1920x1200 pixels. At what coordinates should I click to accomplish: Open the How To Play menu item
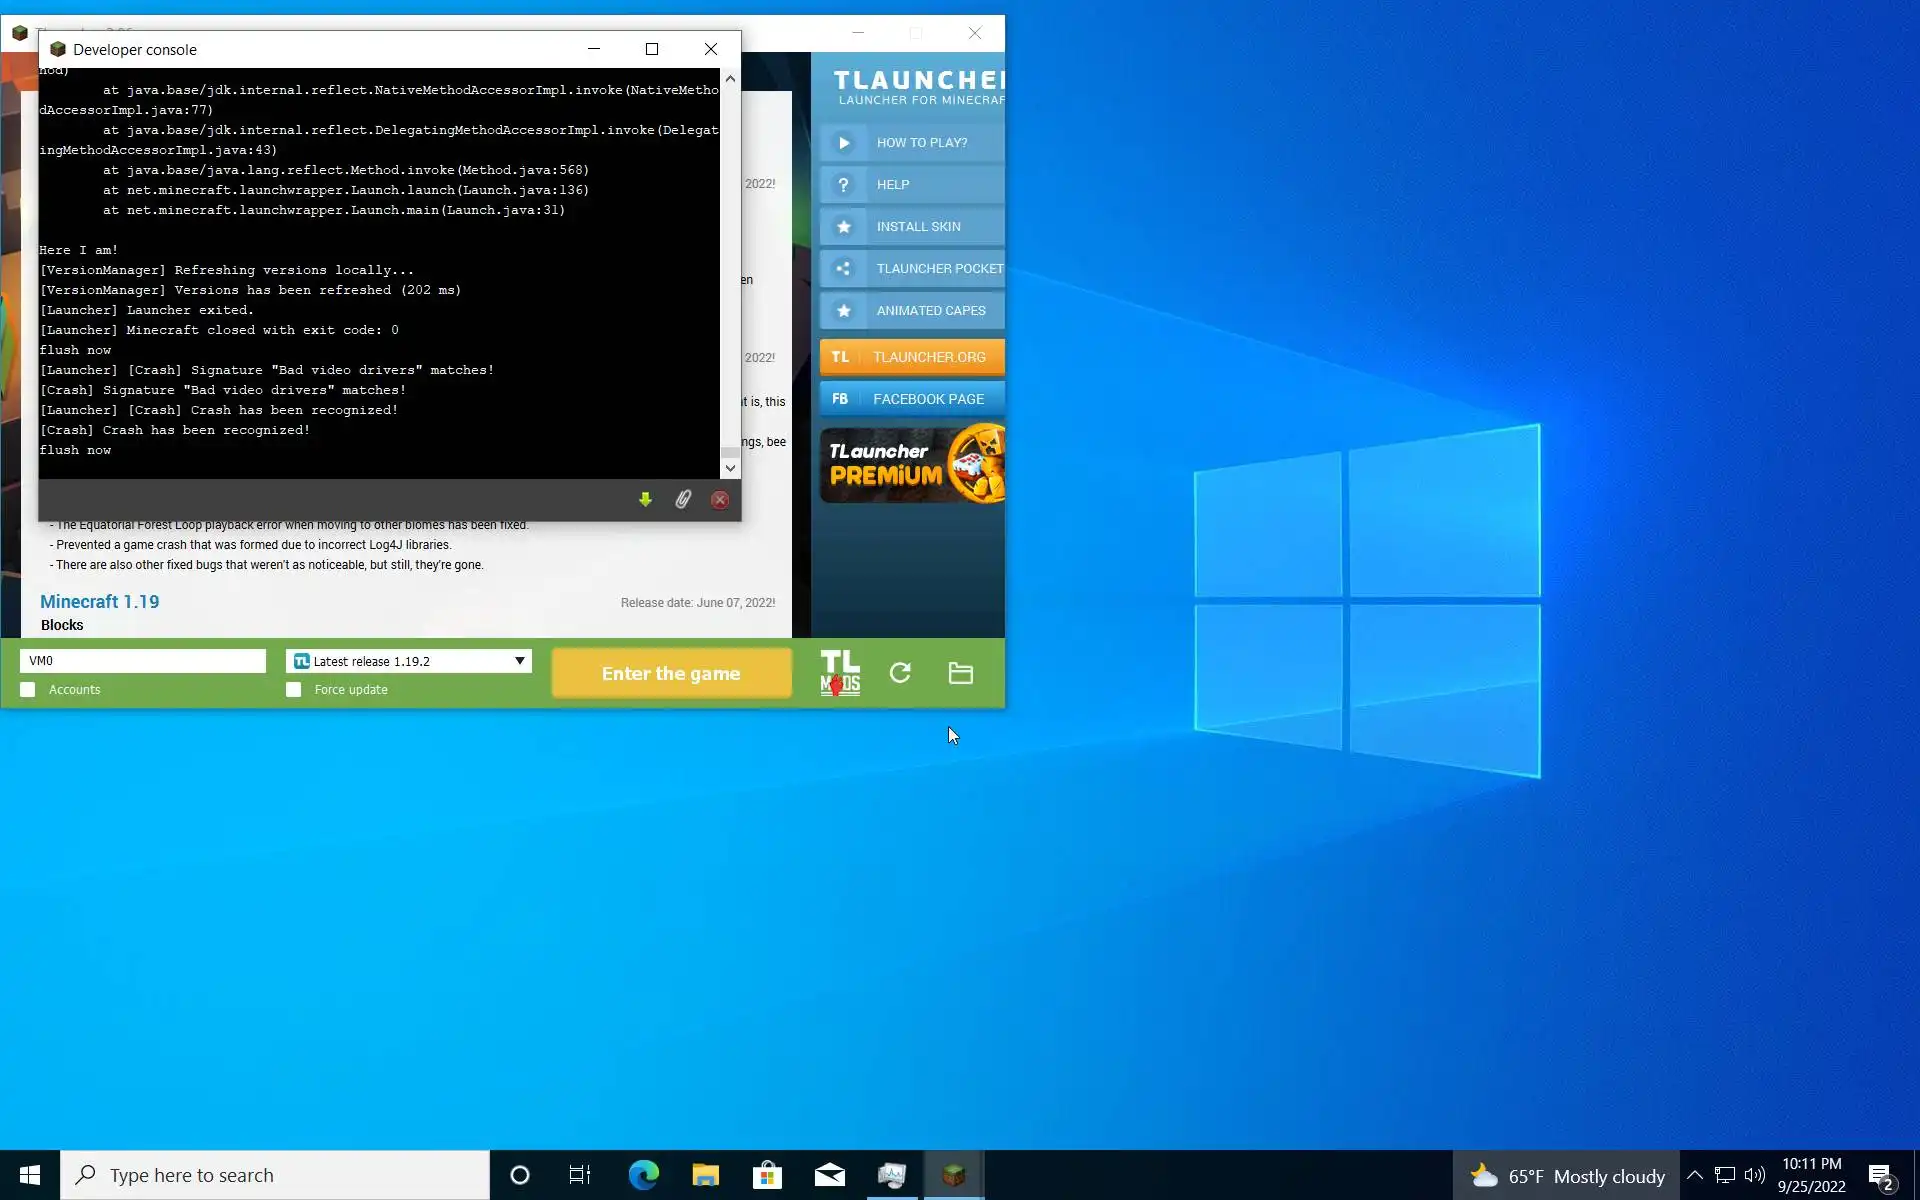[912, 142]
